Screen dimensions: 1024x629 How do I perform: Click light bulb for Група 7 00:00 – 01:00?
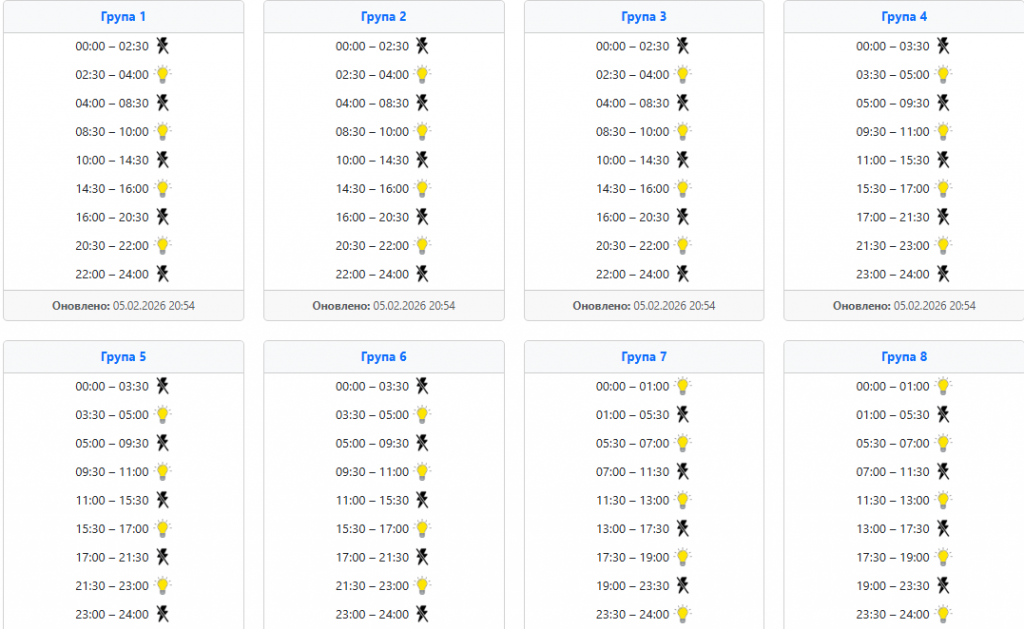[x=683, y=386]
